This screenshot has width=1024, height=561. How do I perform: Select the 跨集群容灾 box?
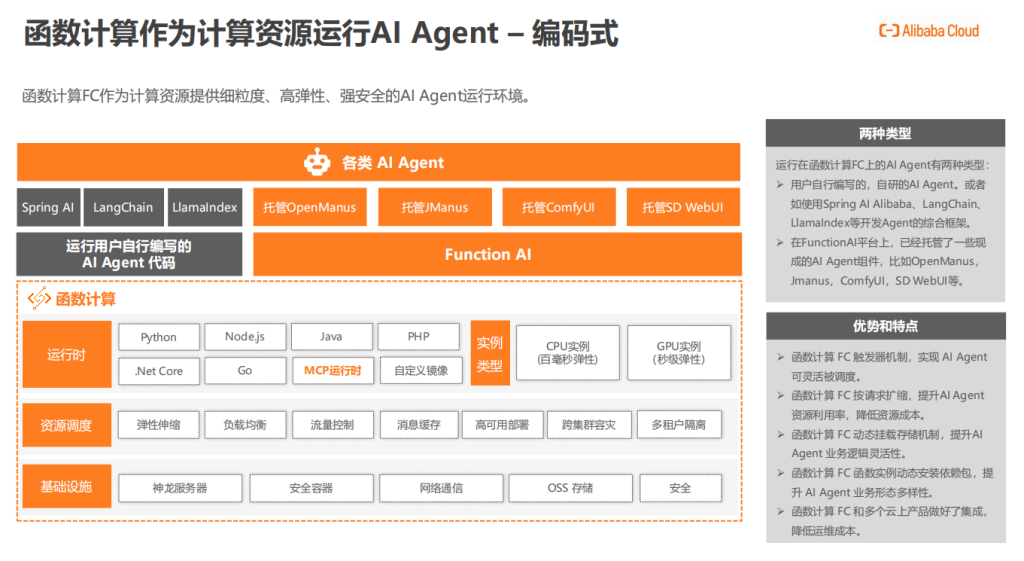[x=589, y=425]
